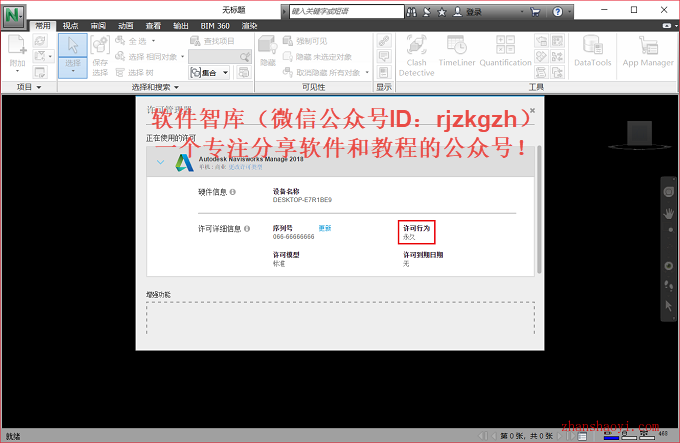This screenshot has height=443, width=680.
Task: Click the Manage Sets icon beside 集合 dropdown
Action: coord(244,72)
